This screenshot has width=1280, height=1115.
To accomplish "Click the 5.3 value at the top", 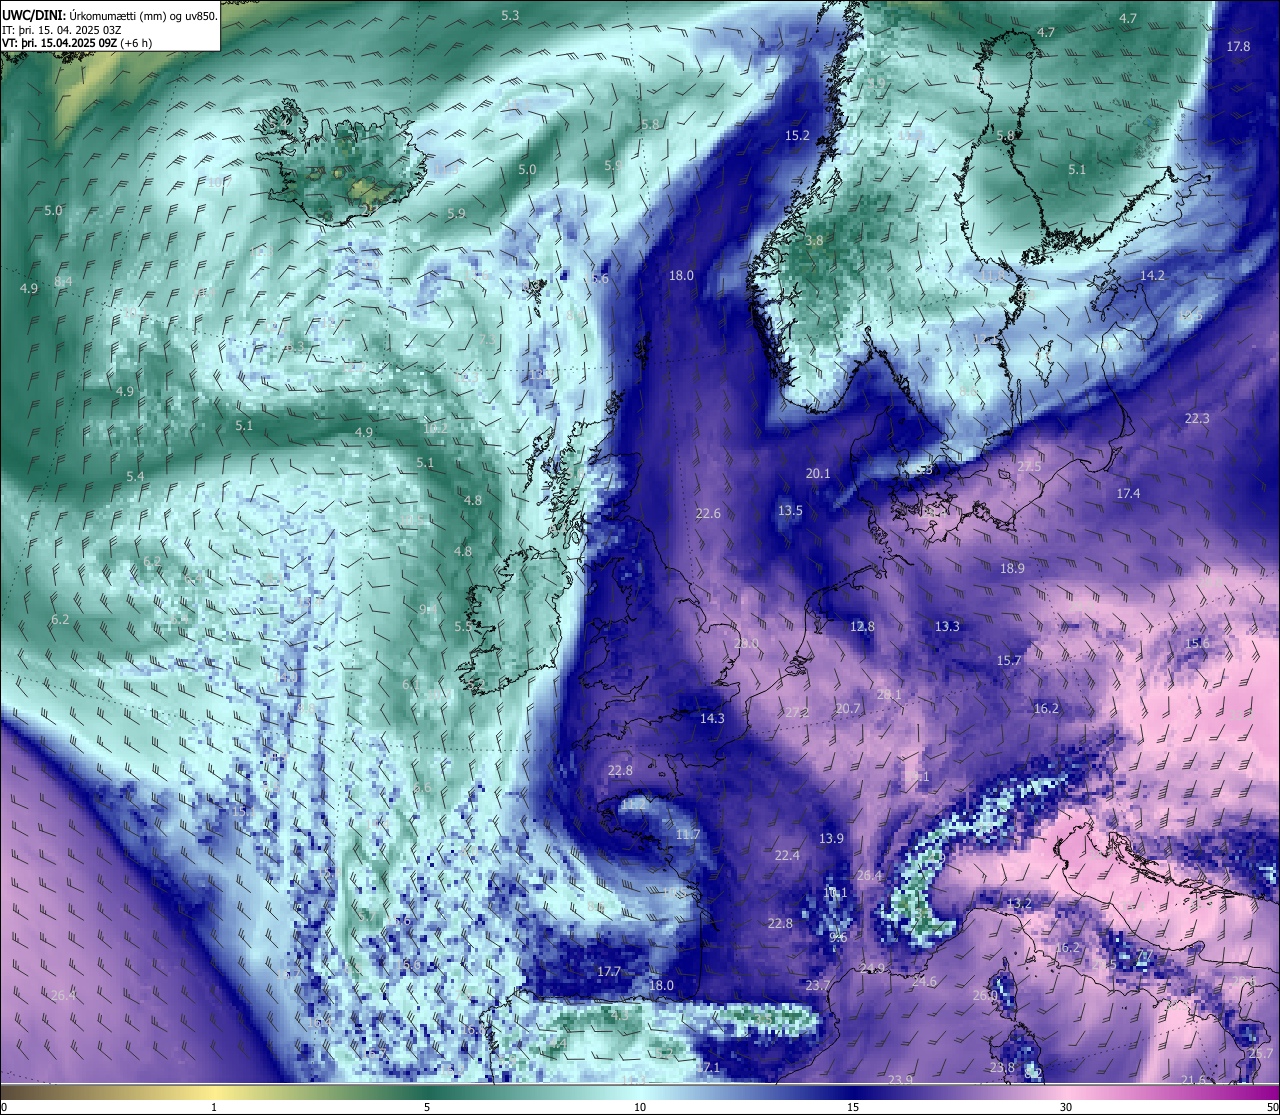I will click(x=510, y=16).
